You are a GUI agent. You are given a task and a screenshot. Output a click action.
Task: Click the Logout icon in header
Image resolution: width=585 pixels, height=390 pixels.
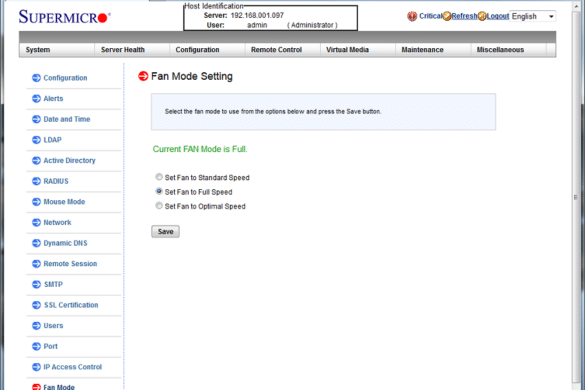coord(482,16)
